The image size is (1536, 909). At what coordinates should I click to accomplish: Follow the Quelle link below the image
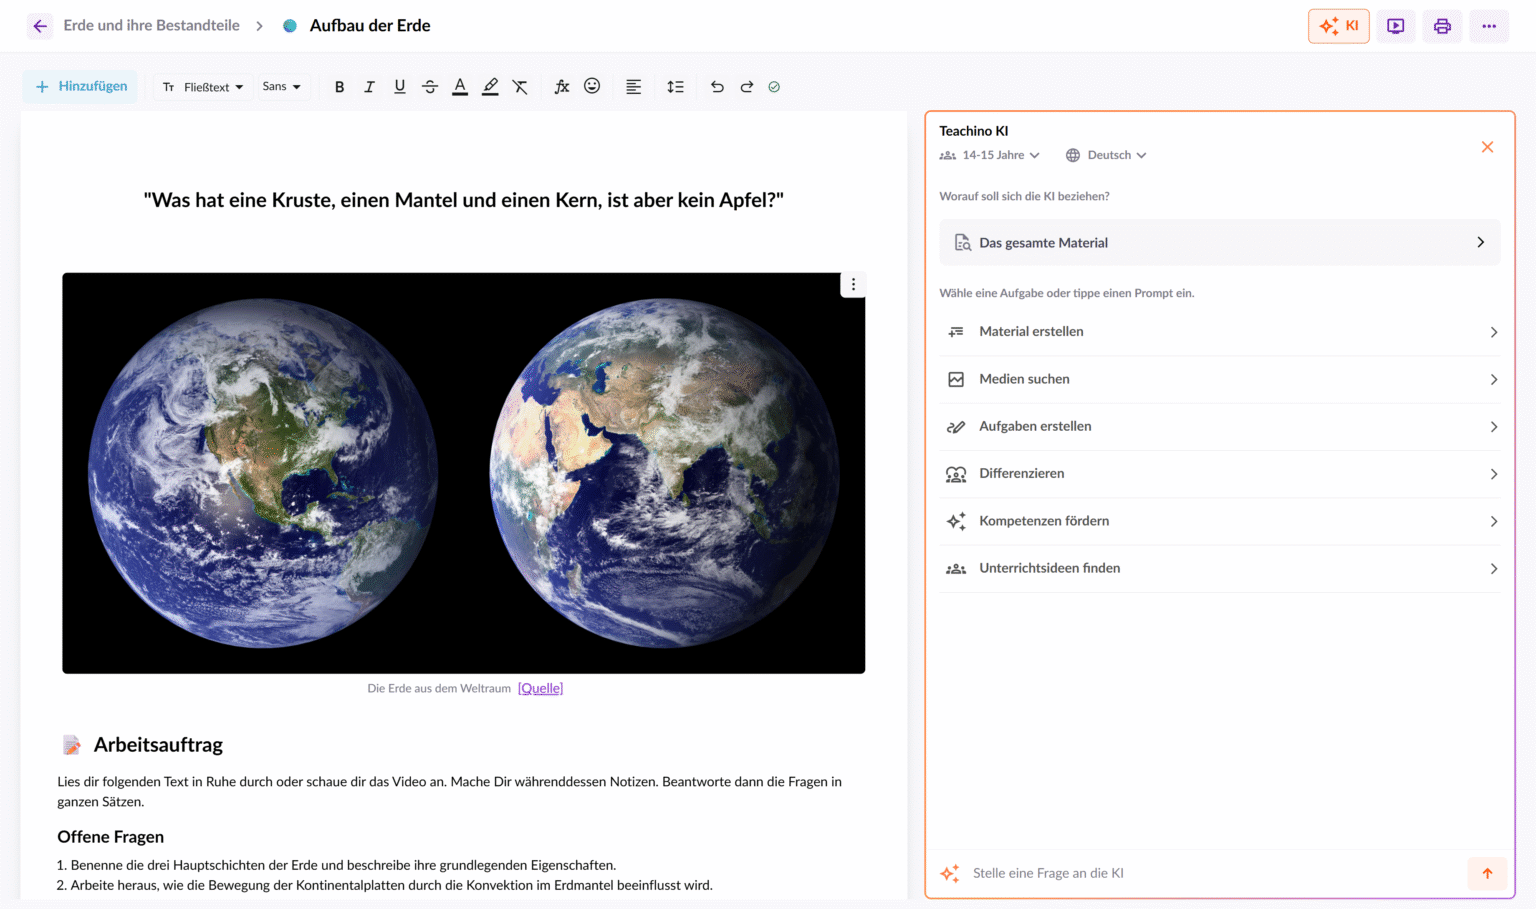pos(540,688)
